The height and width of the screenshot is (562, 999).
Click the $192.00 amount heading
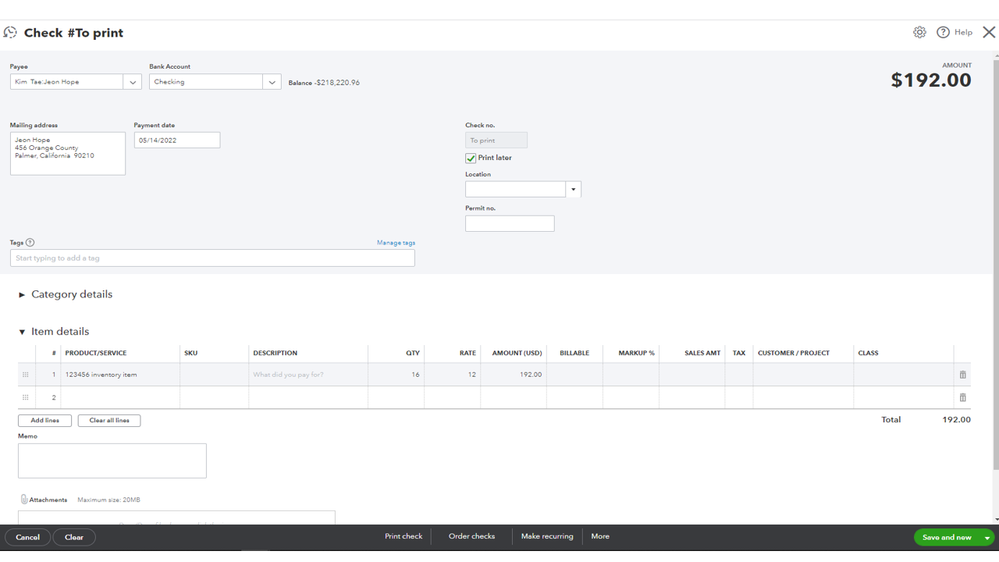pos(931,80)
